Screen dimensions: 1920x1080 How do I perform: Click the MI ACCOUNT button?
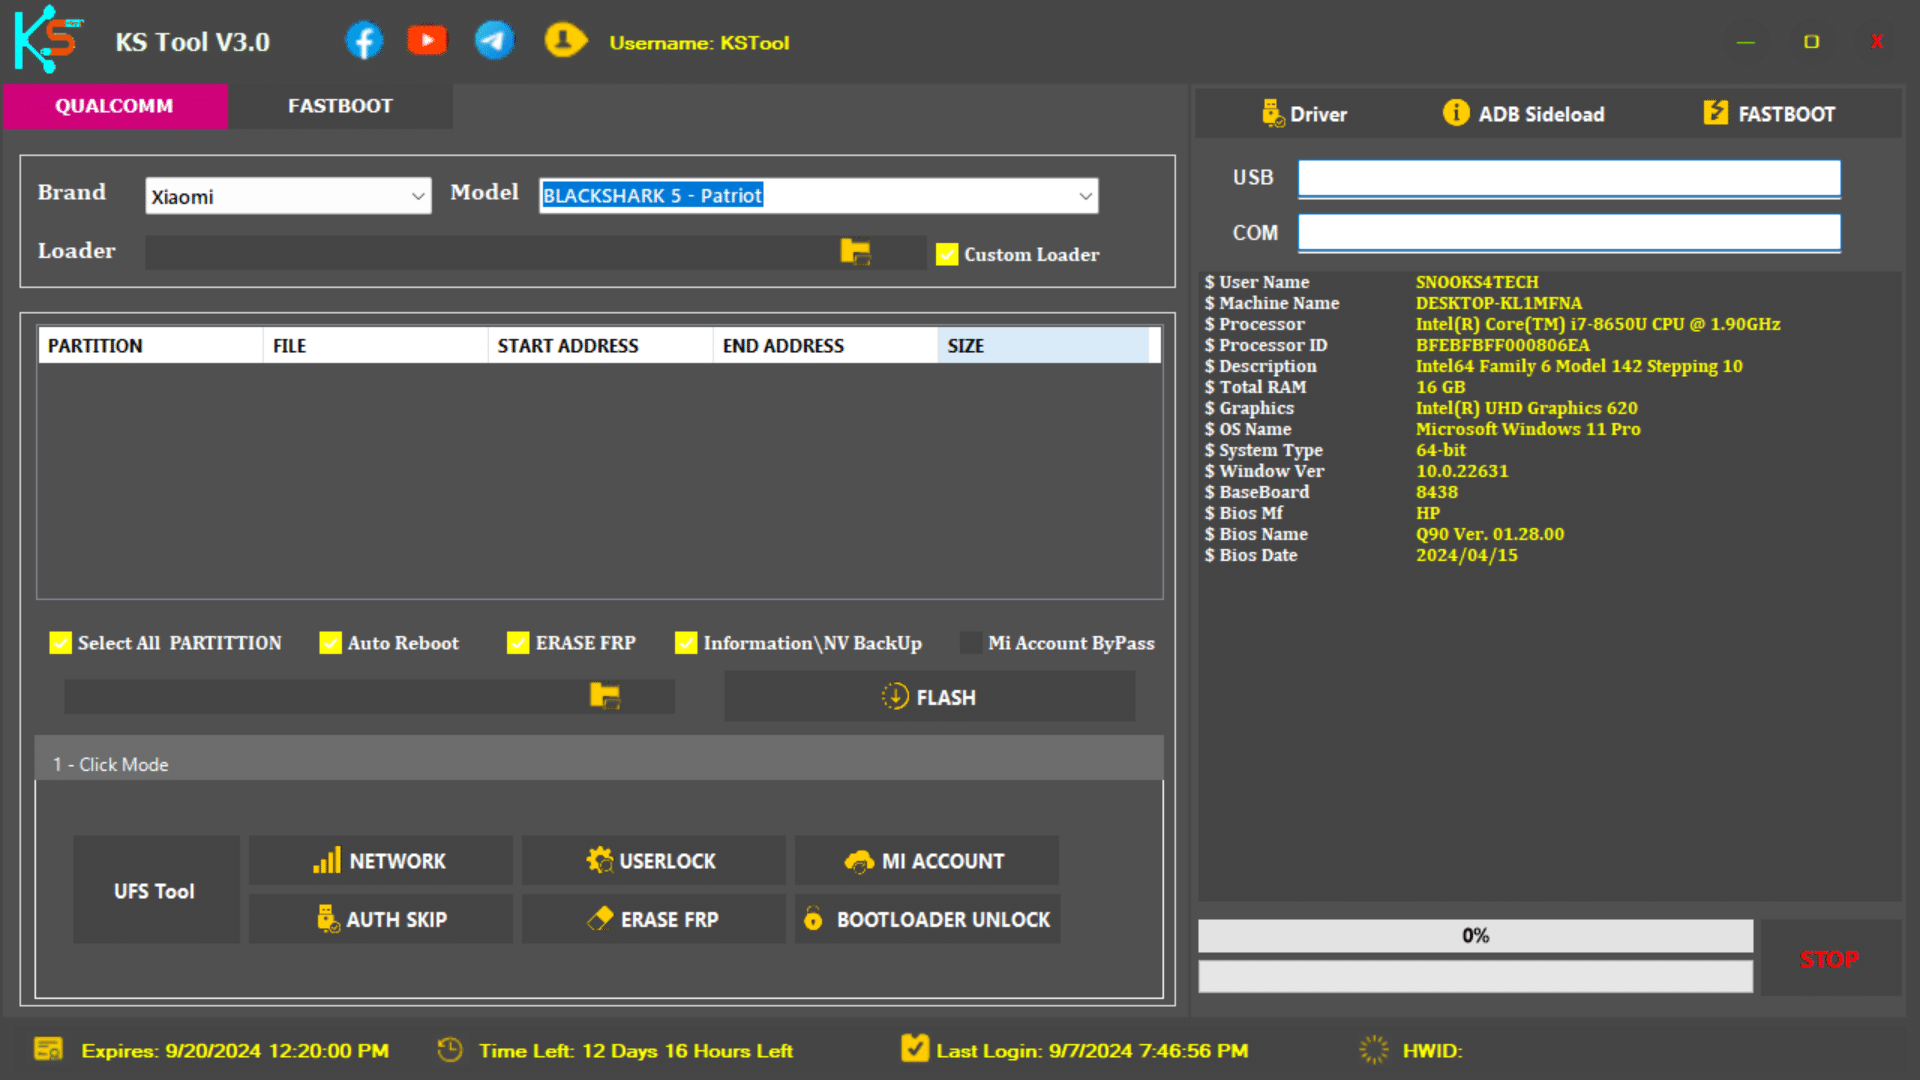pos(926,861)
